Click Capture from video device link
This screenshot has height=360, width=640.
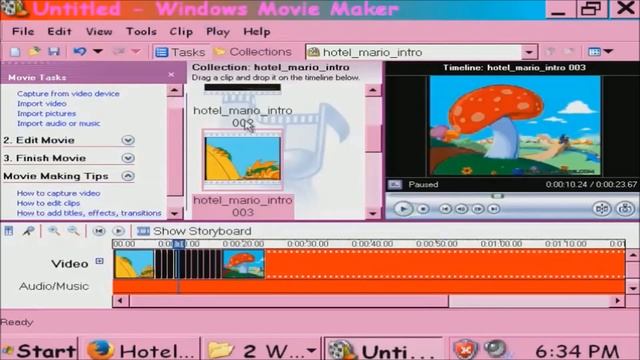(x=68, y=93)
